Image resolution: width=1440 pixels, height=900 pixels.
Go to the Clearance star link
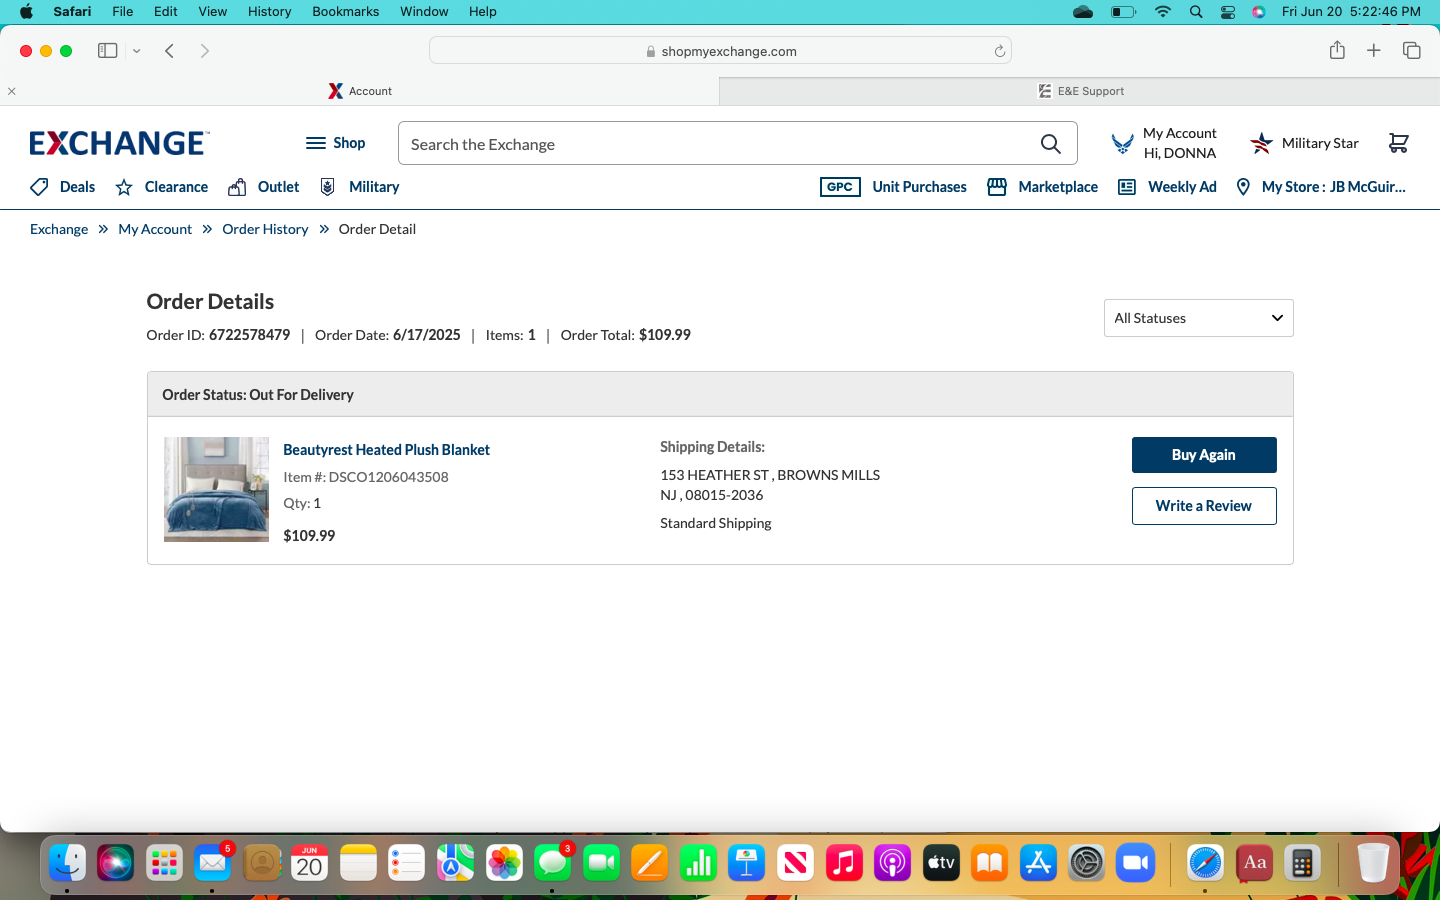click(x=162, y=187)
